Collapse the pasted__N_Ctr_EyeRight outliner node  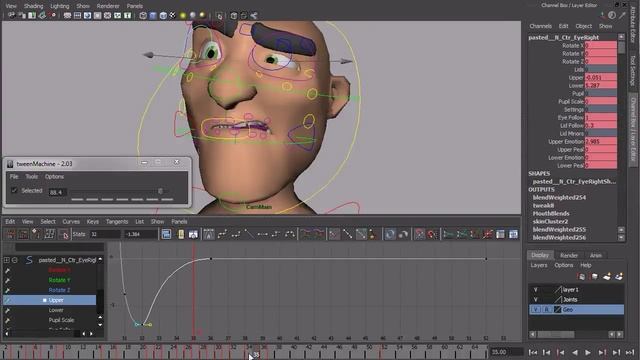point(7,260)
